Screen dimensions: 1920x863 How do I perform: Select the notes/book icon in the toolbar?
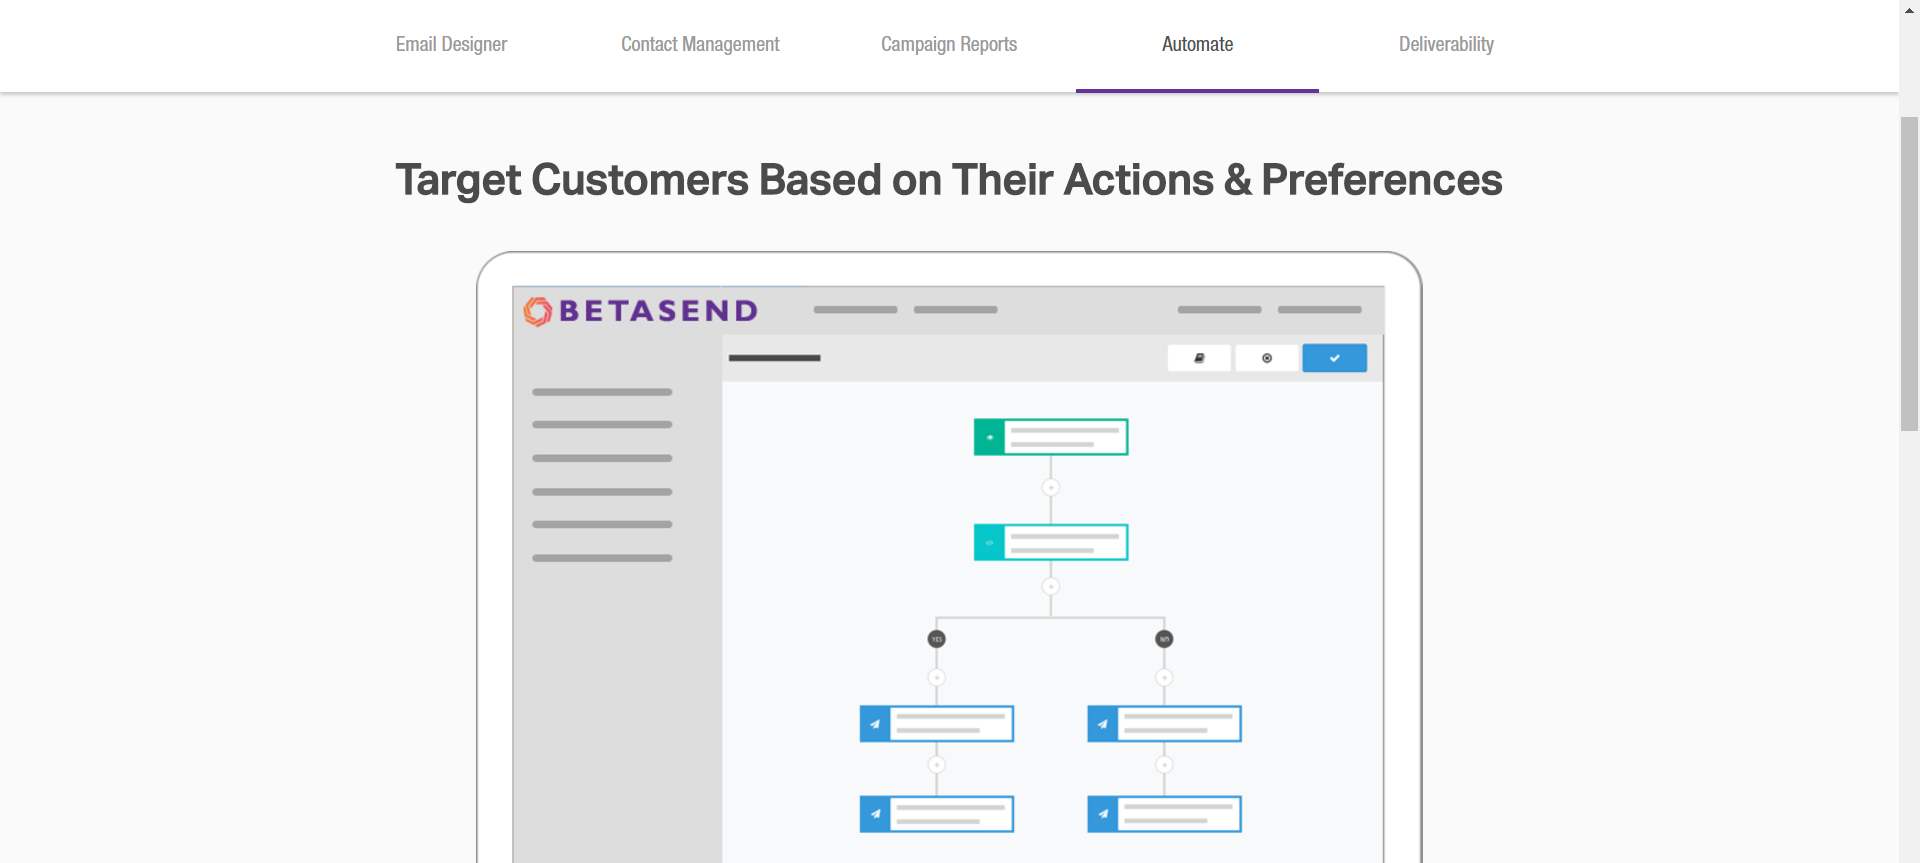1199,358
